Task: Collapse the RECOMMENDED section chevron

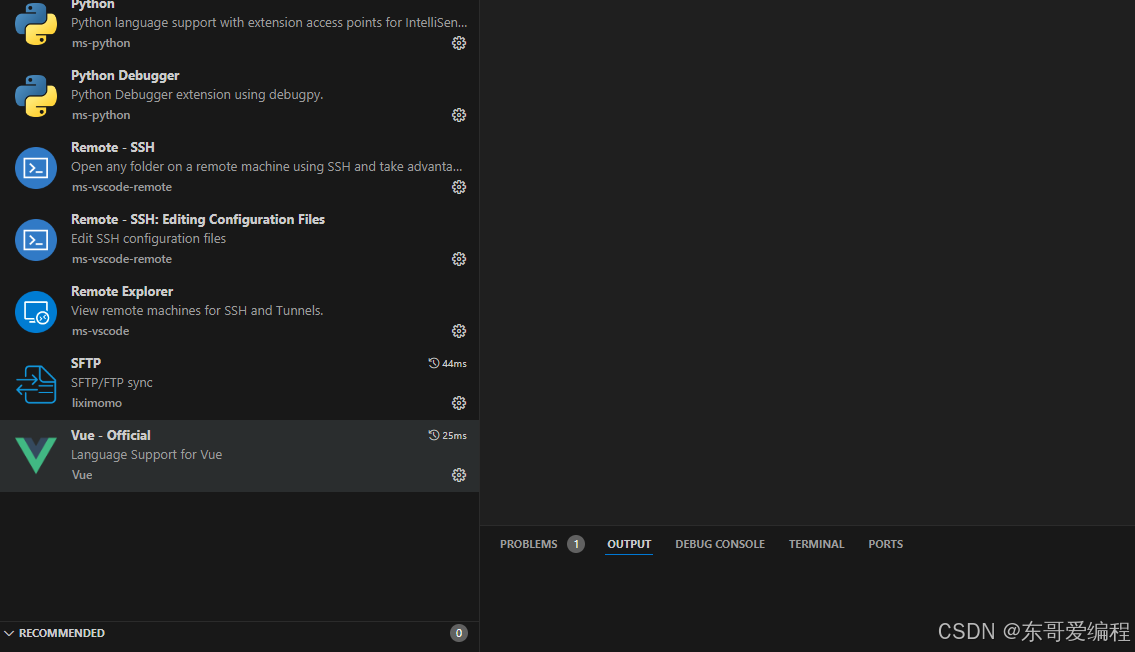Action: [x=9, y=633]
